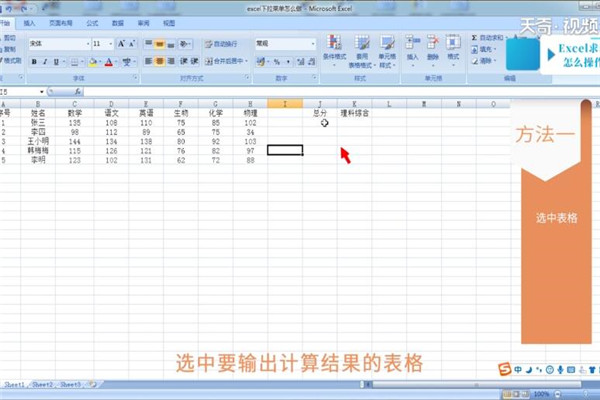This screenshot has height=400, width=600.
Task: Click the cell borders icon
Action: point(75,62)
